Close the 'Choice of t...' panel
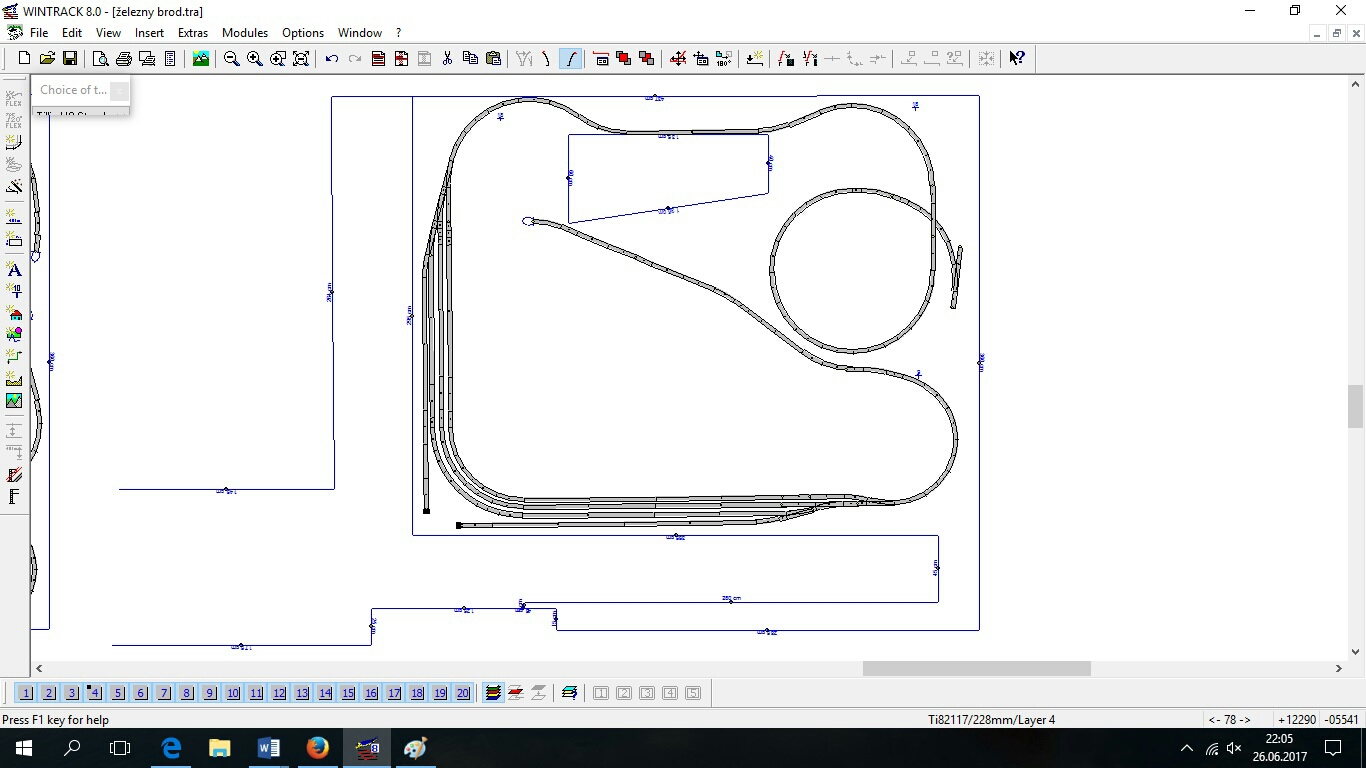 119,91
